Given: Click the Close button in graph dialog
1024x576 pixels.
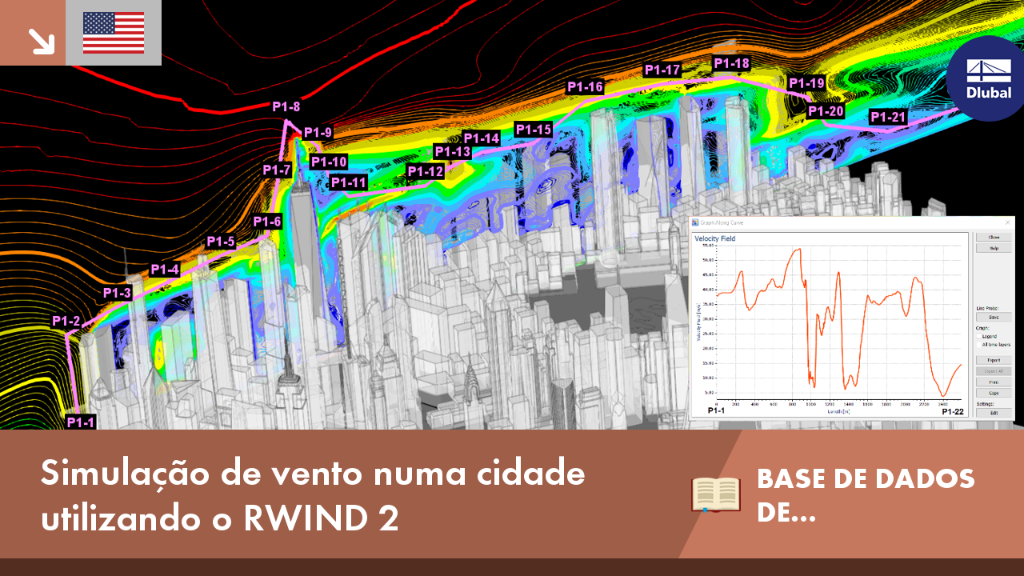Looking at the screenshot, I should 994,237.
